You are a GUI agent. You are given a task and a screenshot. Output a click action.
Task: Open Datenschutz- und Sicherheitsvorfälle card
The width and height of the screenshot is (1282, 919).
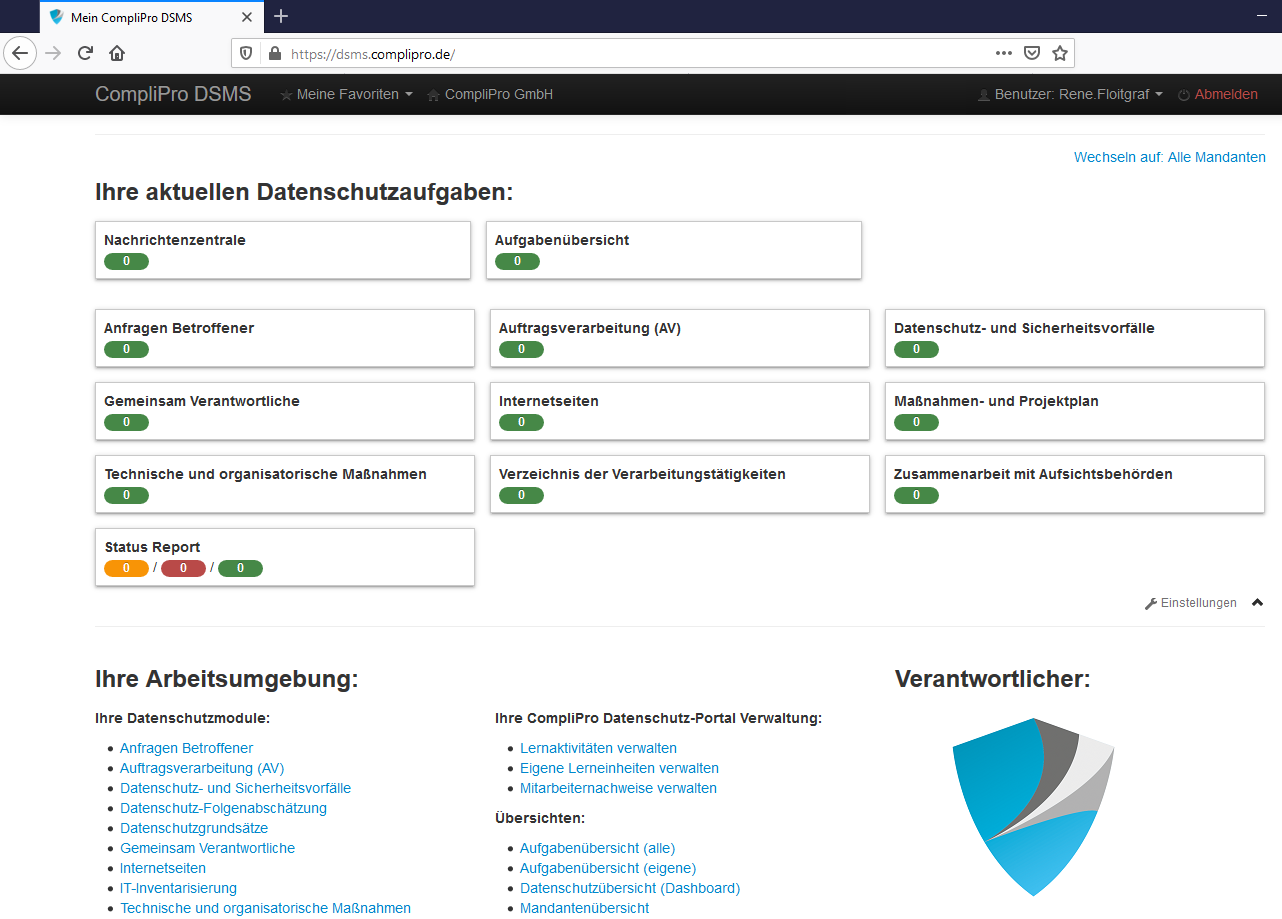[1075, 338]
